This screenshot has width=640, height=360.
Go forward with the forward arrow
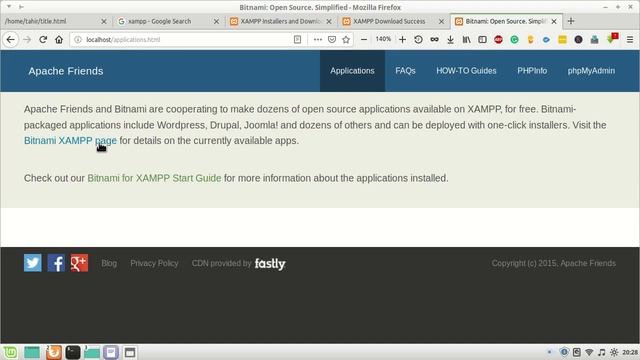pos(27,40)
